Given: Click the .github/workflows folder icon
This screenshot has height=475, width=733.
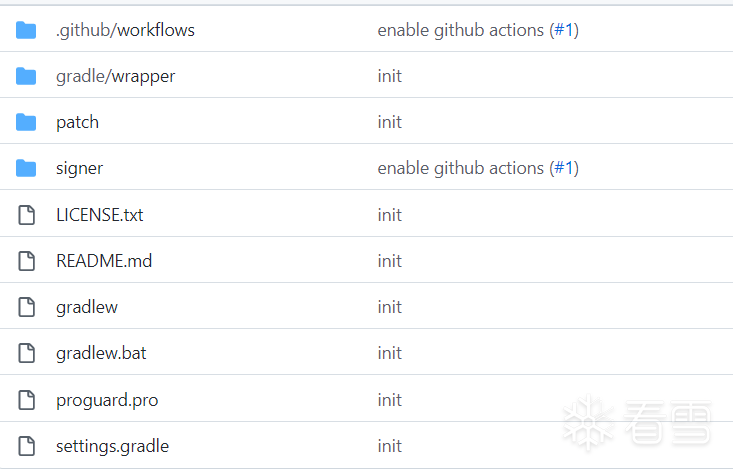Looking at the screenshot, I should (x=26, y=30).
